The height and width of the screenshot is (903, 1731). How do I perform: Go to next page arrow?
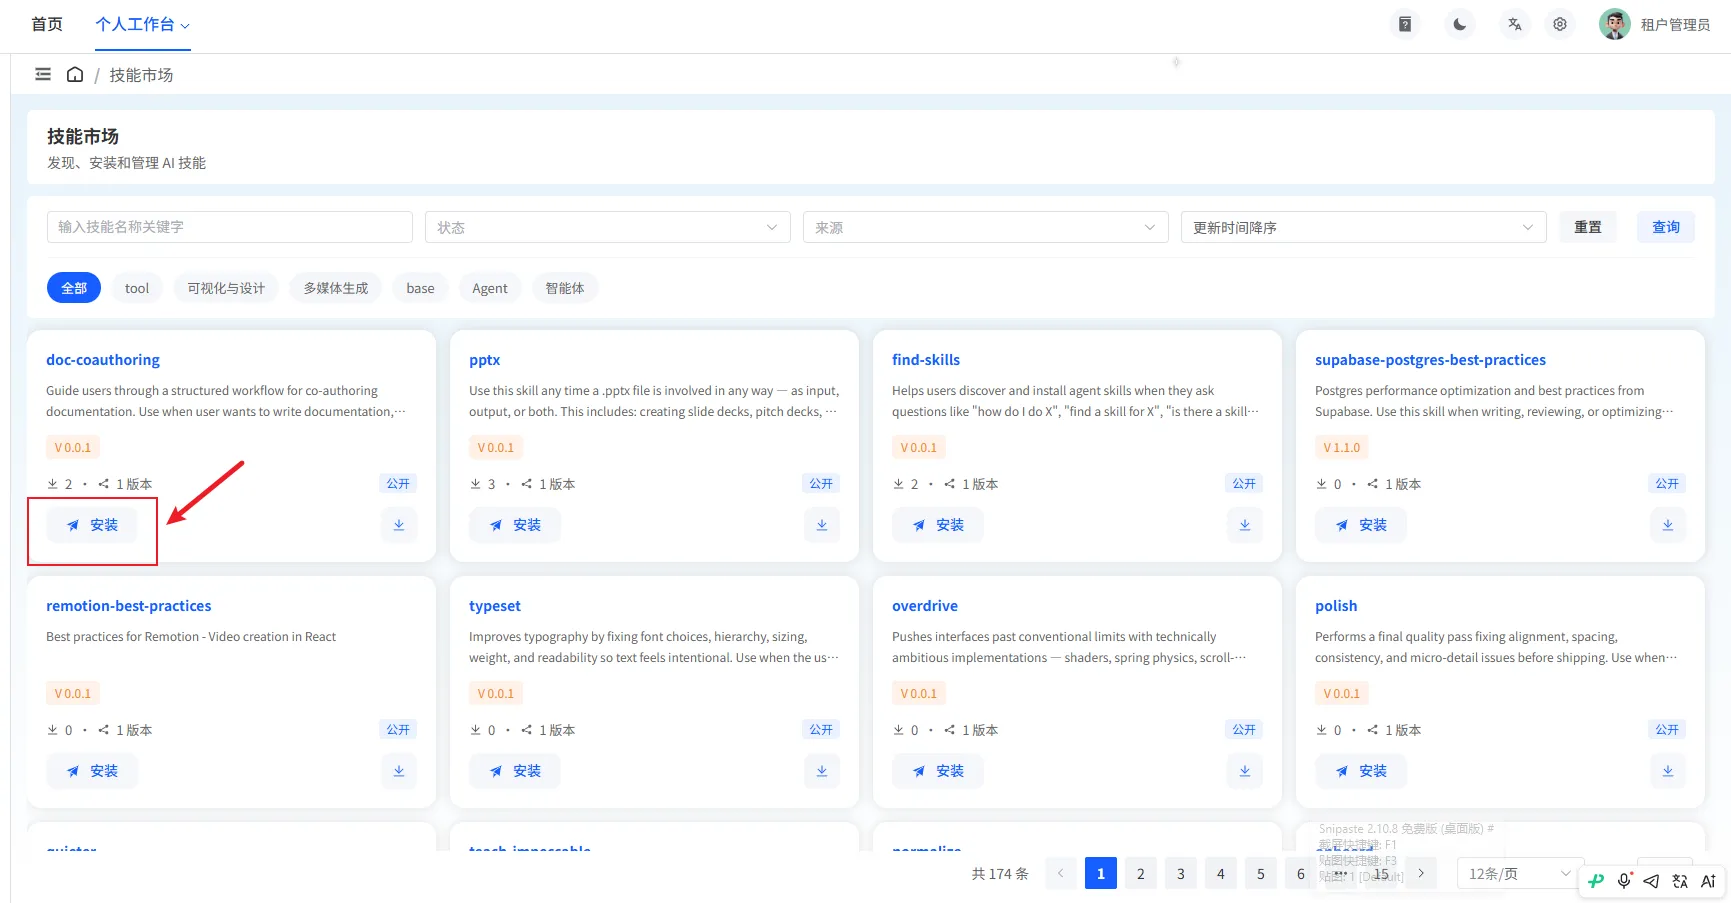click(1421, 874)
